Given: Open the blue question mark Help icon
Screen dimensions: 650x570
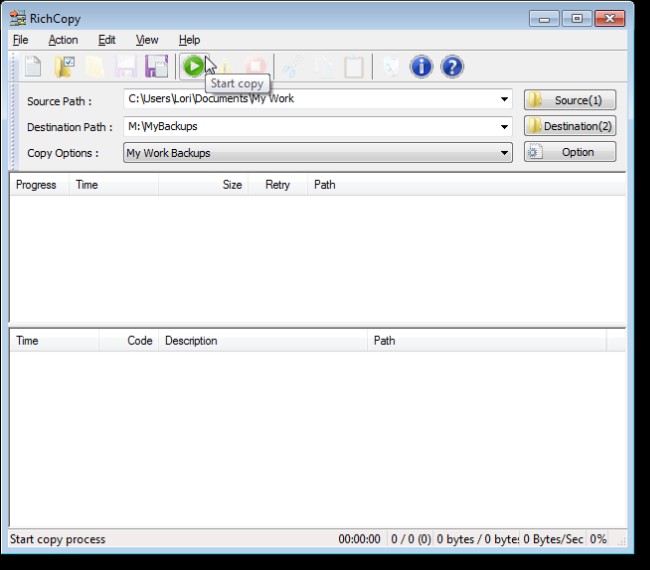Looking at the screenshot, I should (452, 66).
